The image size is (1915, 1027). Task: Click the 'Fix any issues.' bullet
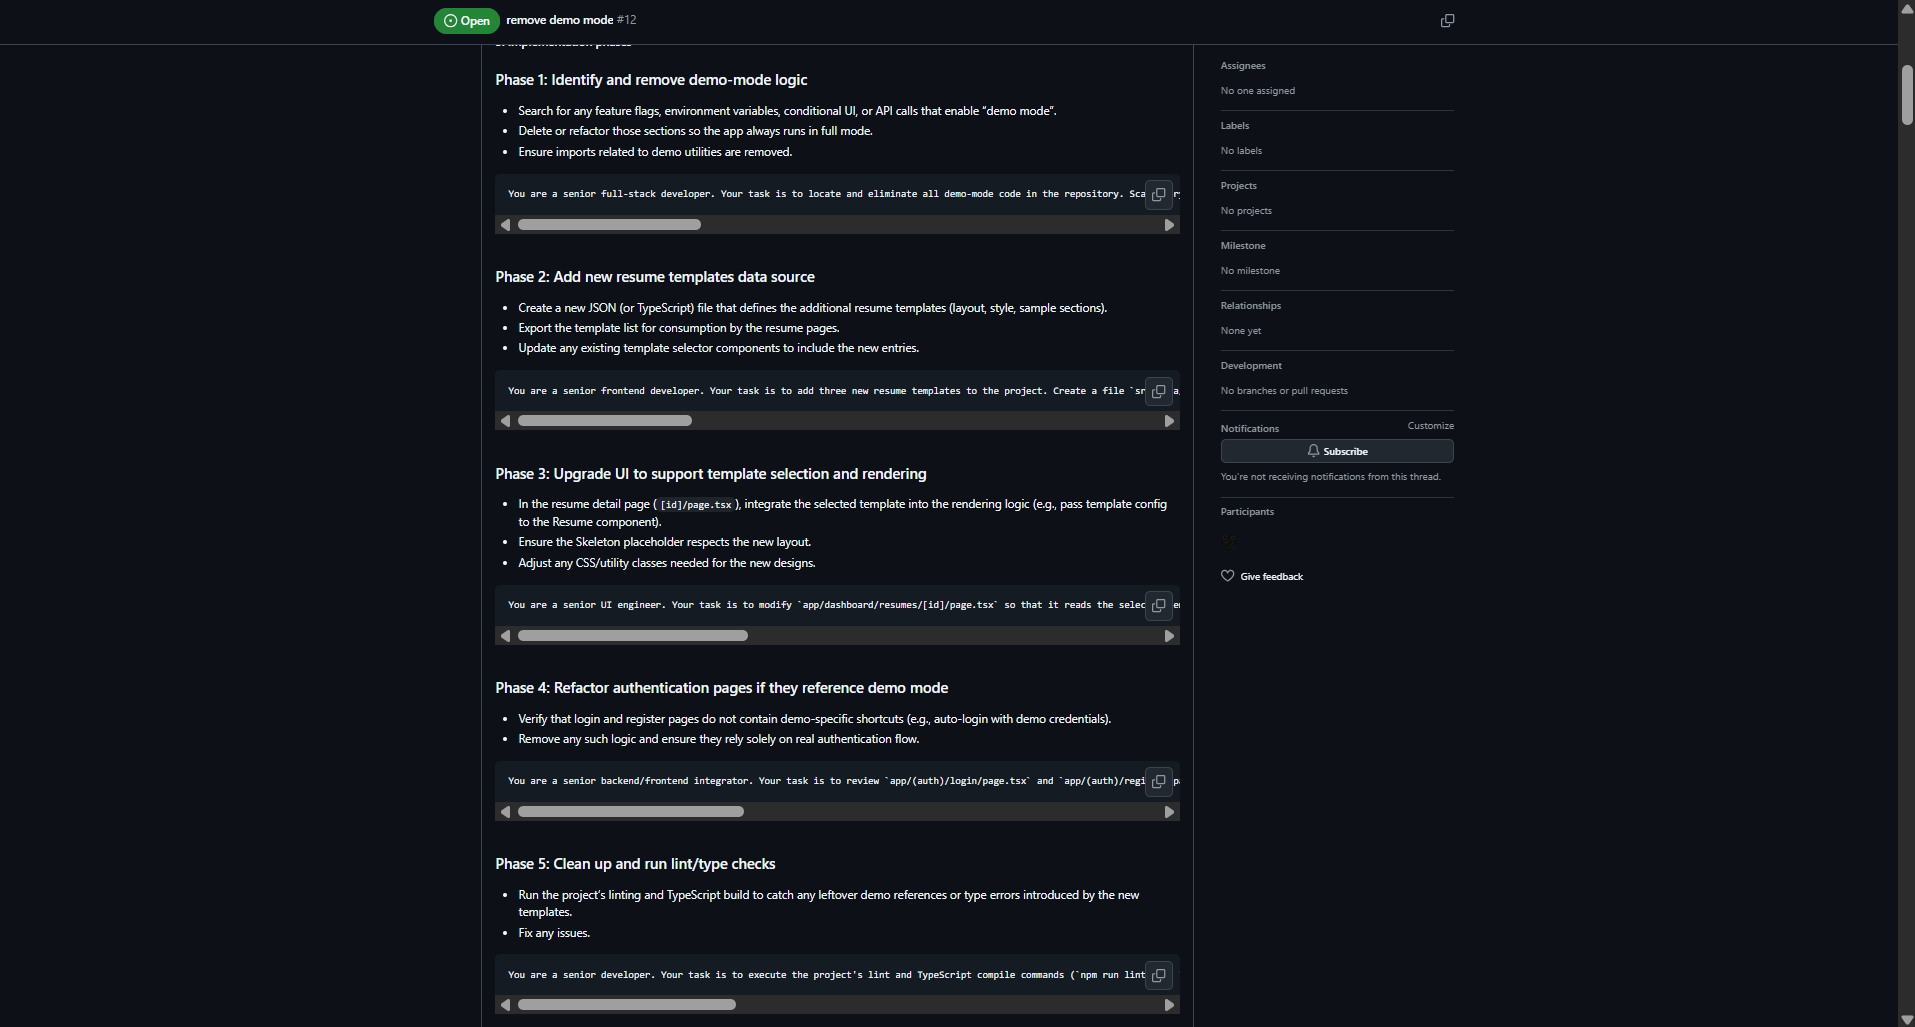(x=554, y=933)
